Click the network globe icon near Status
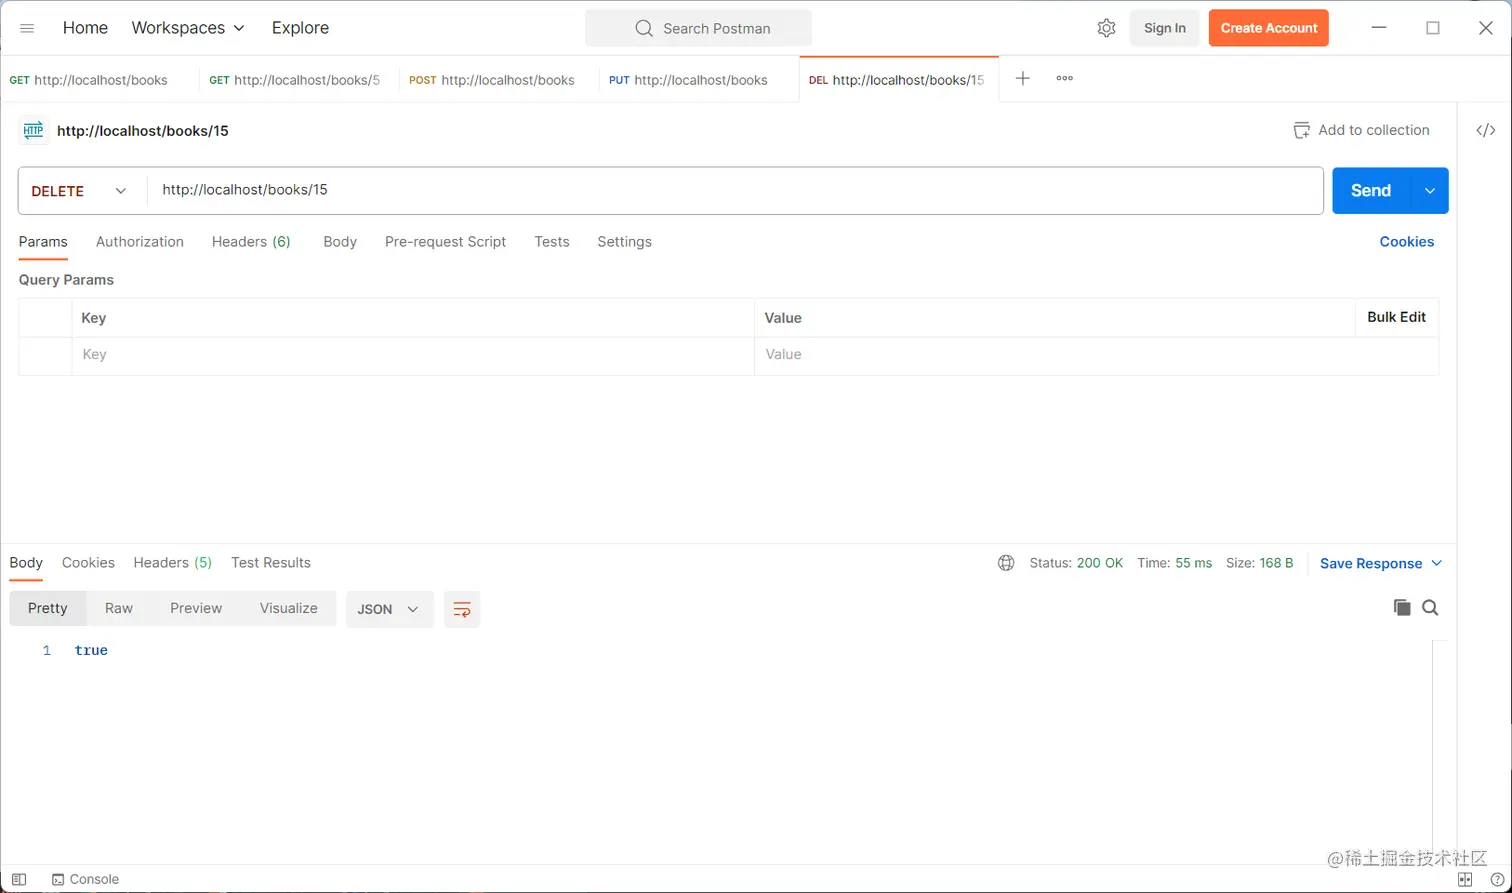Image resolution: width=1512 pixels, height=893 pixels. click(1006, 563)
